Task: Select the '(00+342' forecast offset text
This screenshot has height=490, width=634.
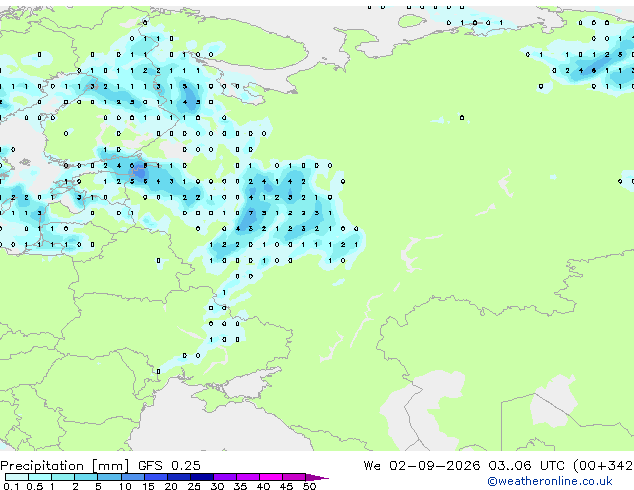Action: 603,466
